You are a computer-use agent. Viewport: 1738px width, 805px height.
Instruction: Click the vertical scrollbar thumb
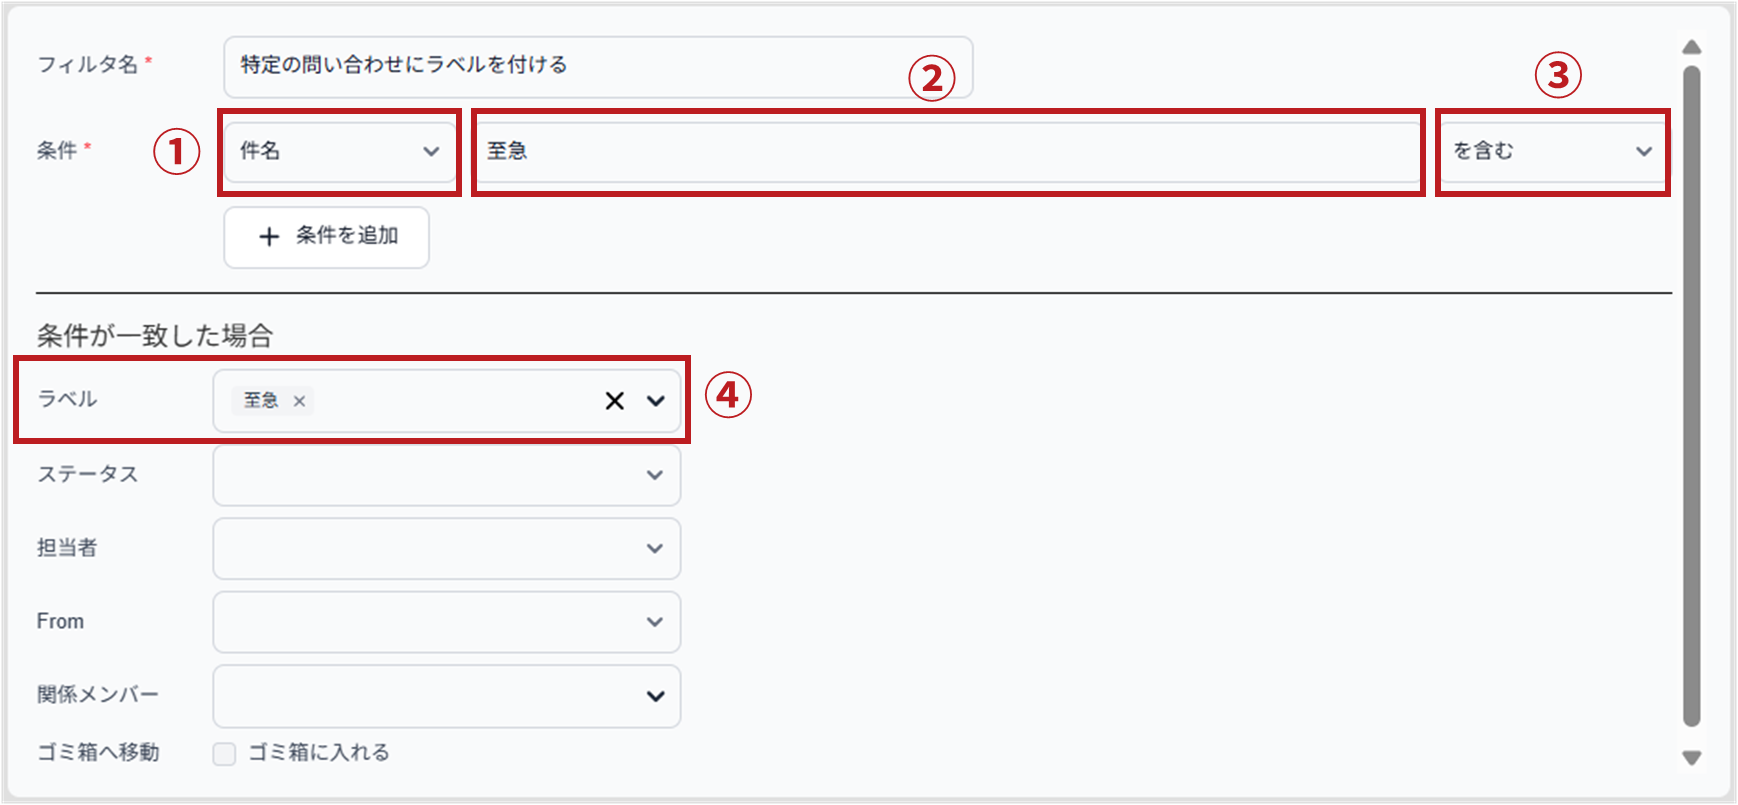tap(1692, 396)
